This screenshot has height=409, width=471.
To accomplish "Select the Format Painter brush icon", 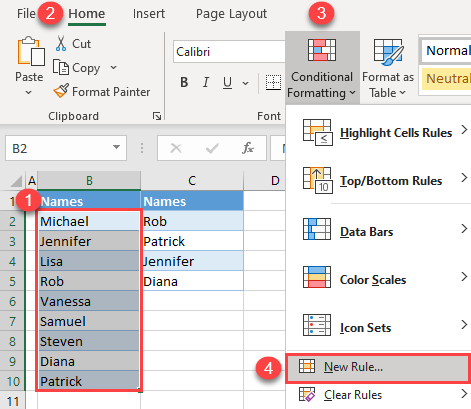I will 61,91.
